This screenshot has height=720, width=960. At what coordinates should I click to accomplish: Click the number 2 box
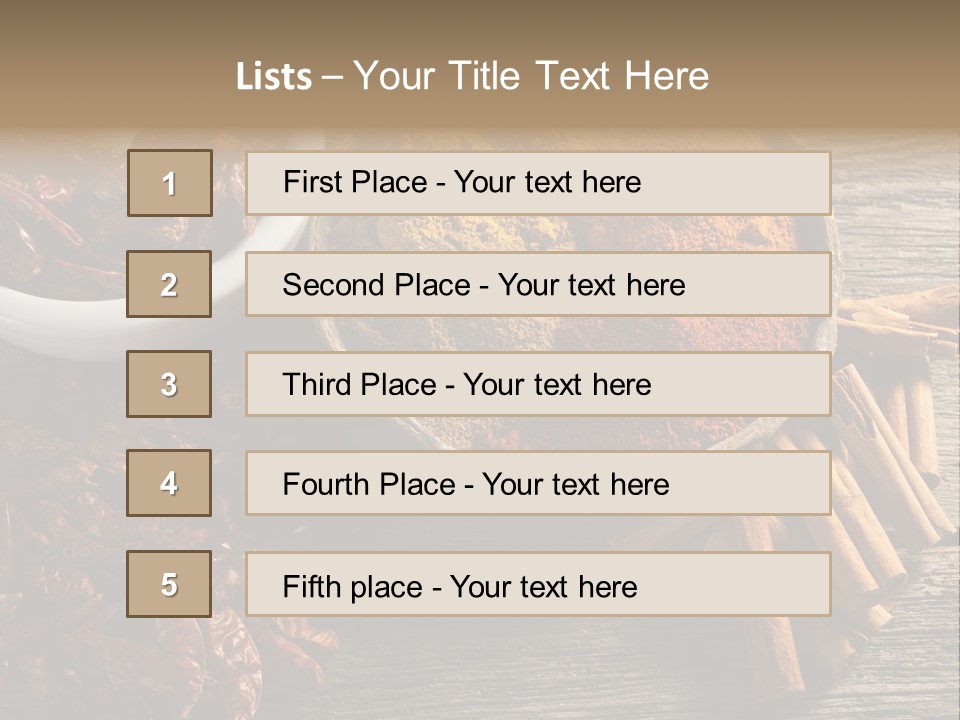pos(169,284)
